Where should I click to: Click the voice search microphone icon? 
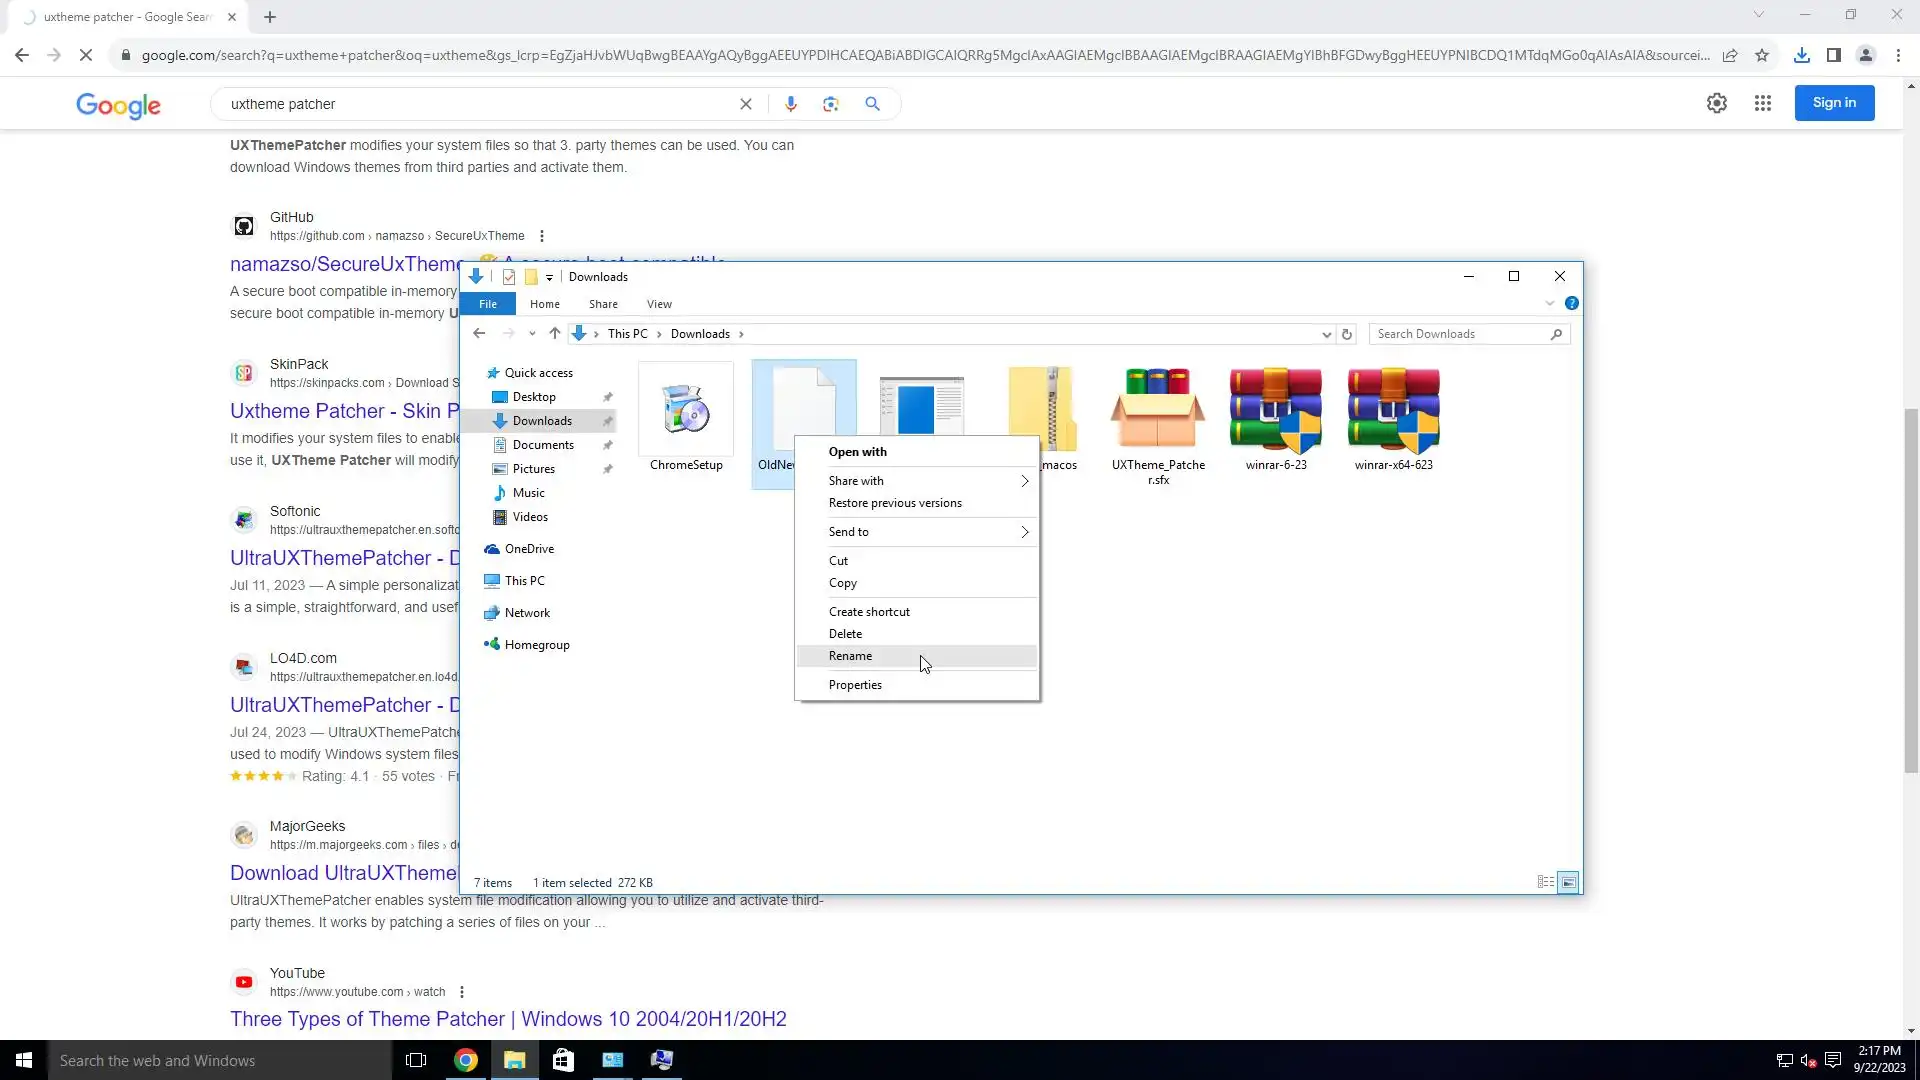790,104
